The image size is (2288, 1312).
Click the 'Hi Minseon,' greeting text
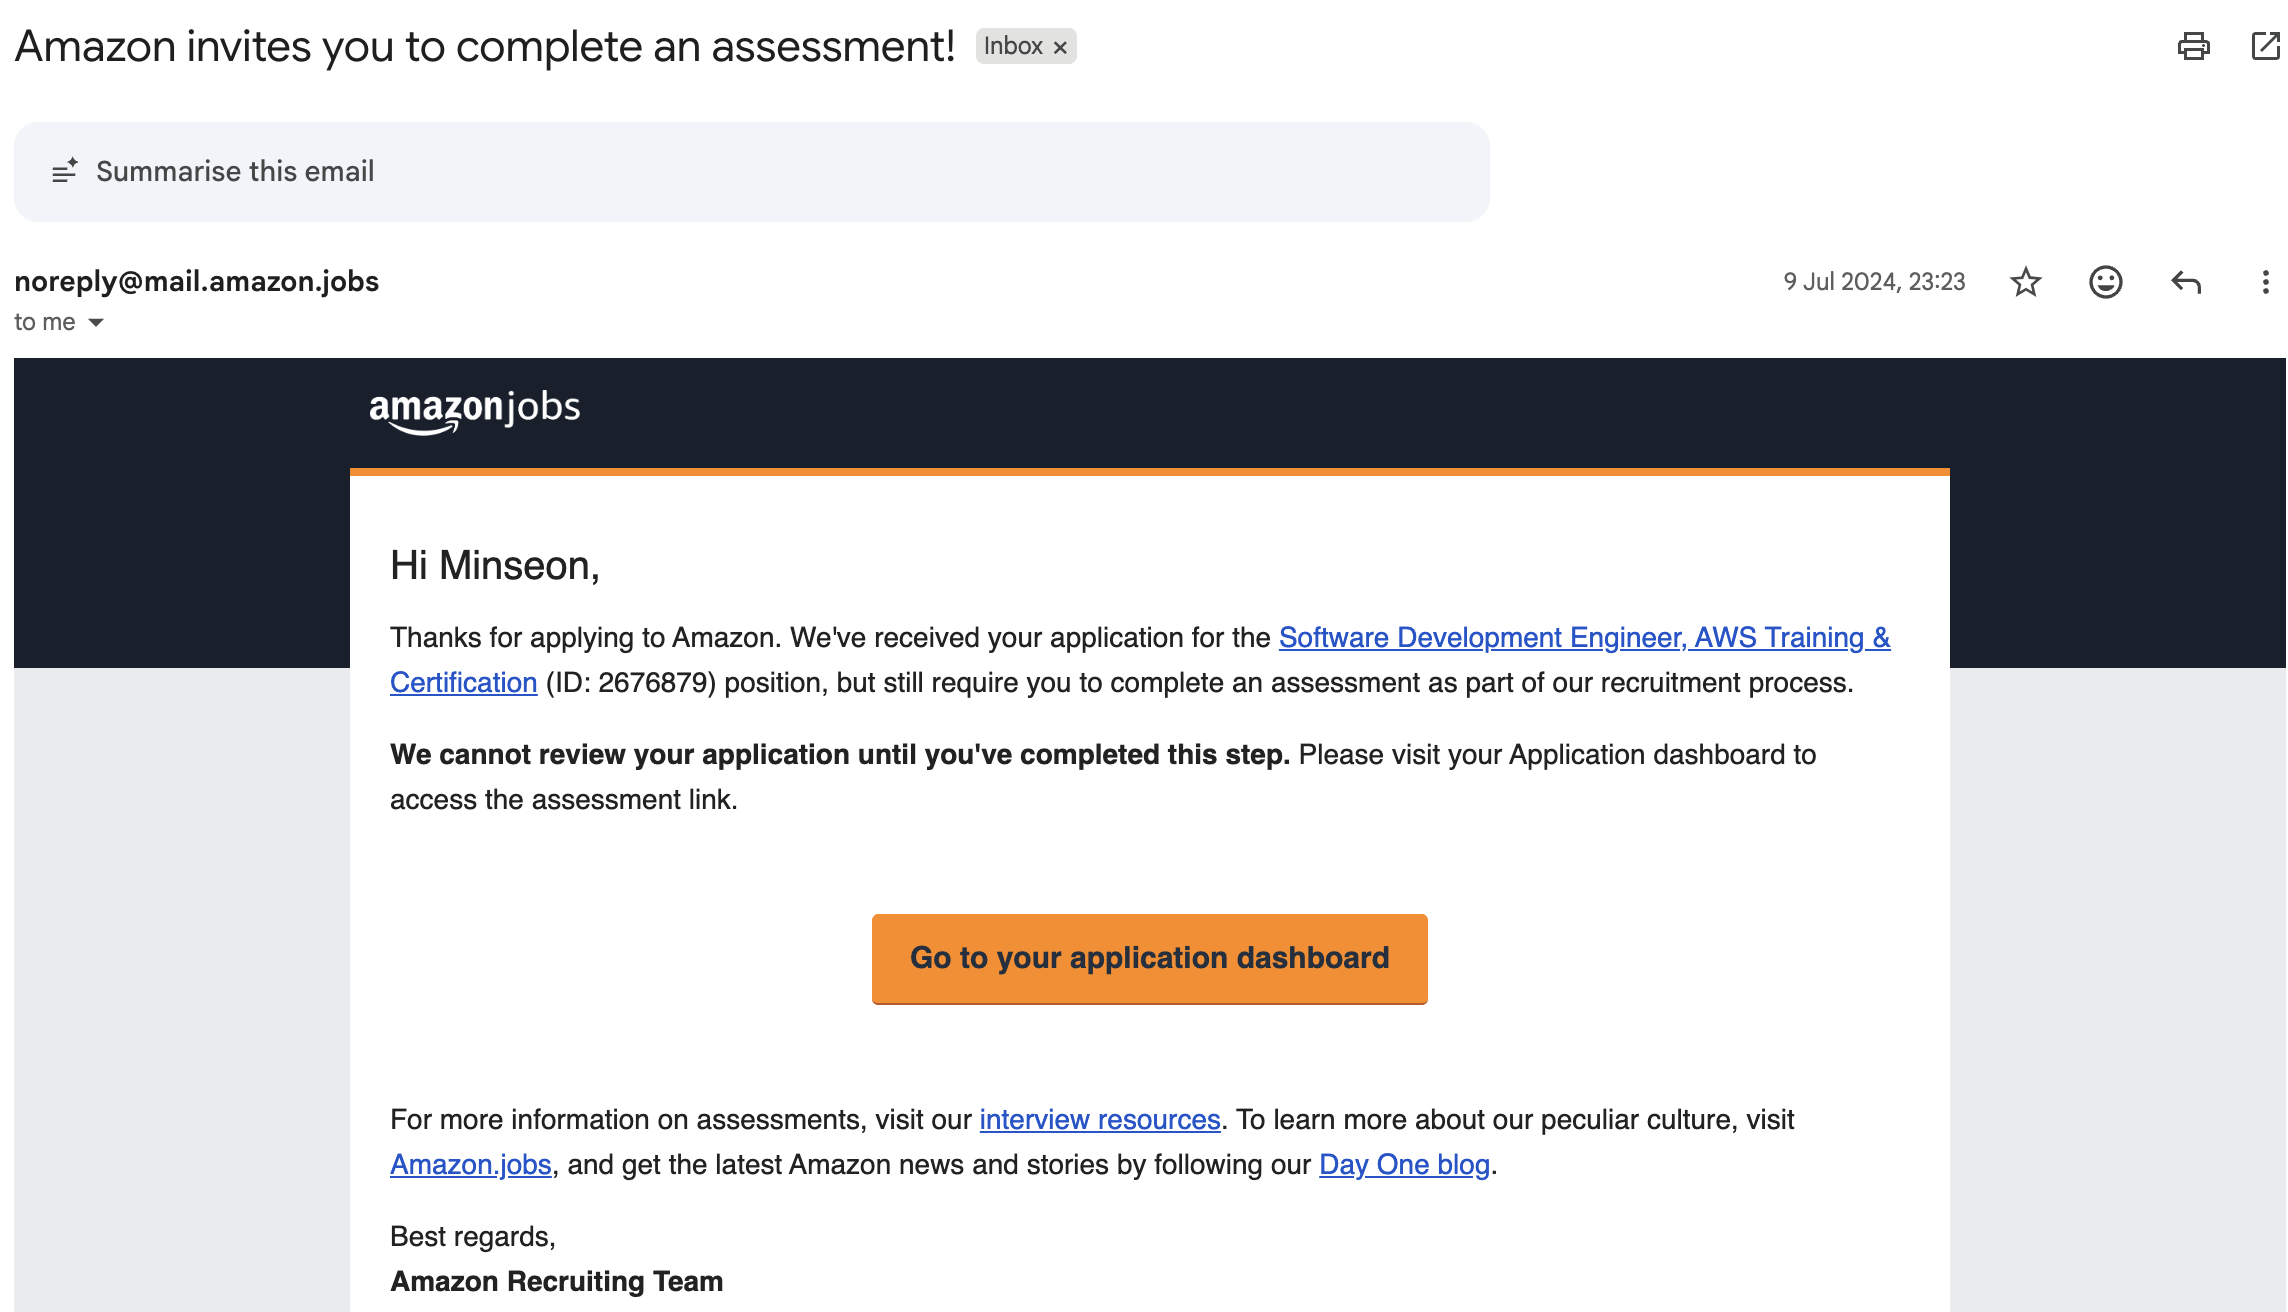point(495,566)
